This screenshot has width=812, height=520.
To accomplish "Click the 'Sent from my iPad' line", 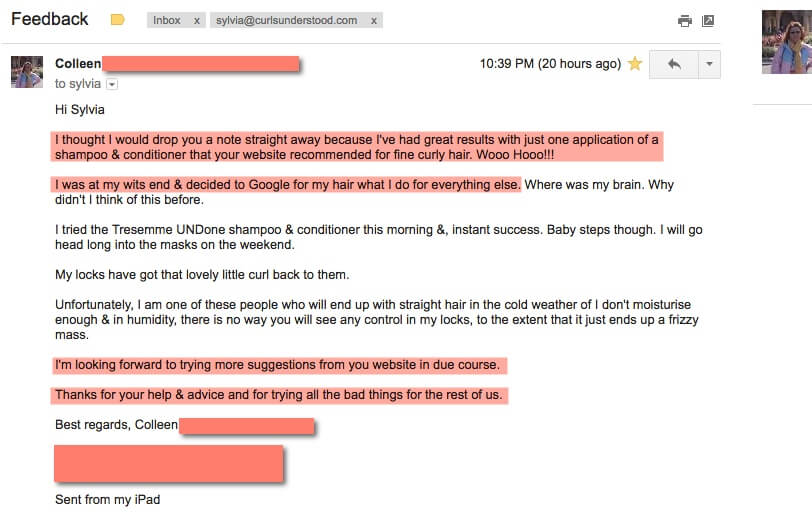I will [x=108, y=500].
